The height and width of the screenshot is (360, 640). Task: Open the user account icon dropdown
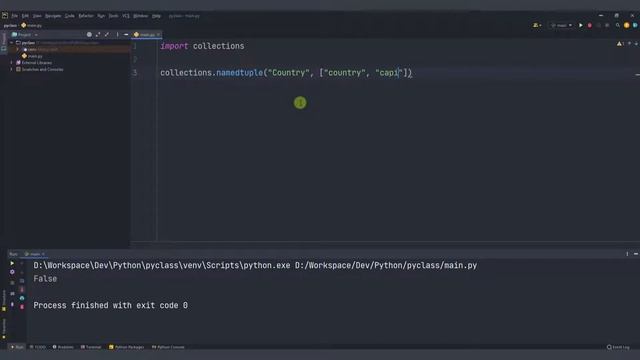pos(537,25)
